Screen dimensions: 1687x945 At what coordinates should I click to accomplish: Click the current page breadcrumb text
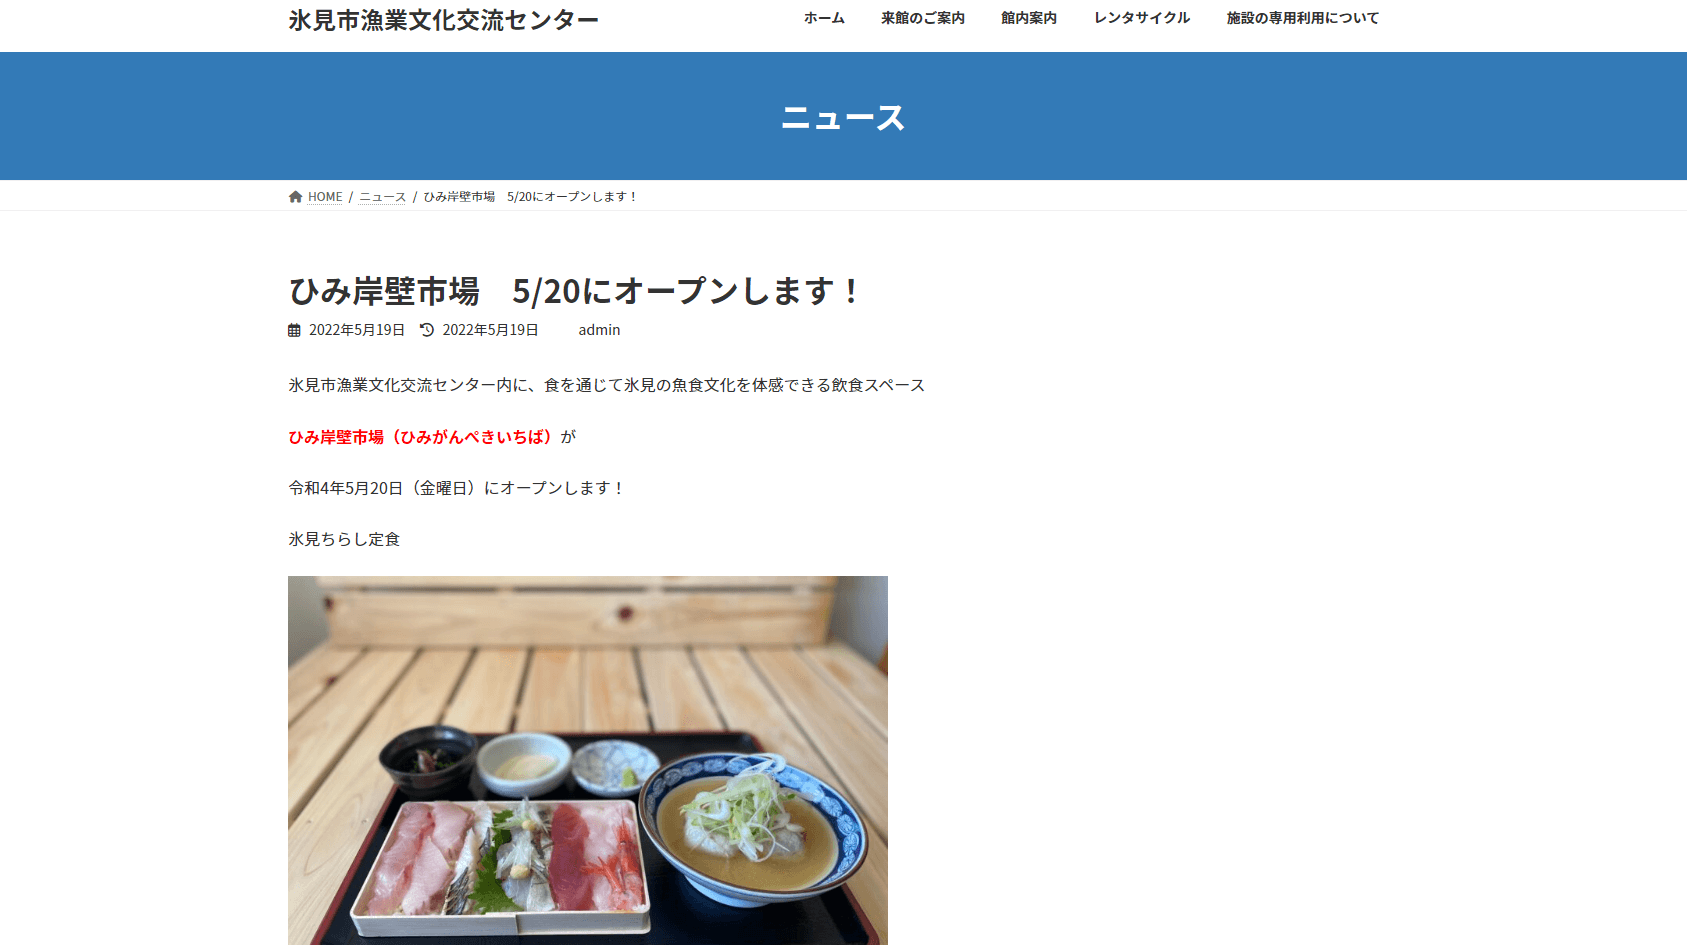(530, 197)
